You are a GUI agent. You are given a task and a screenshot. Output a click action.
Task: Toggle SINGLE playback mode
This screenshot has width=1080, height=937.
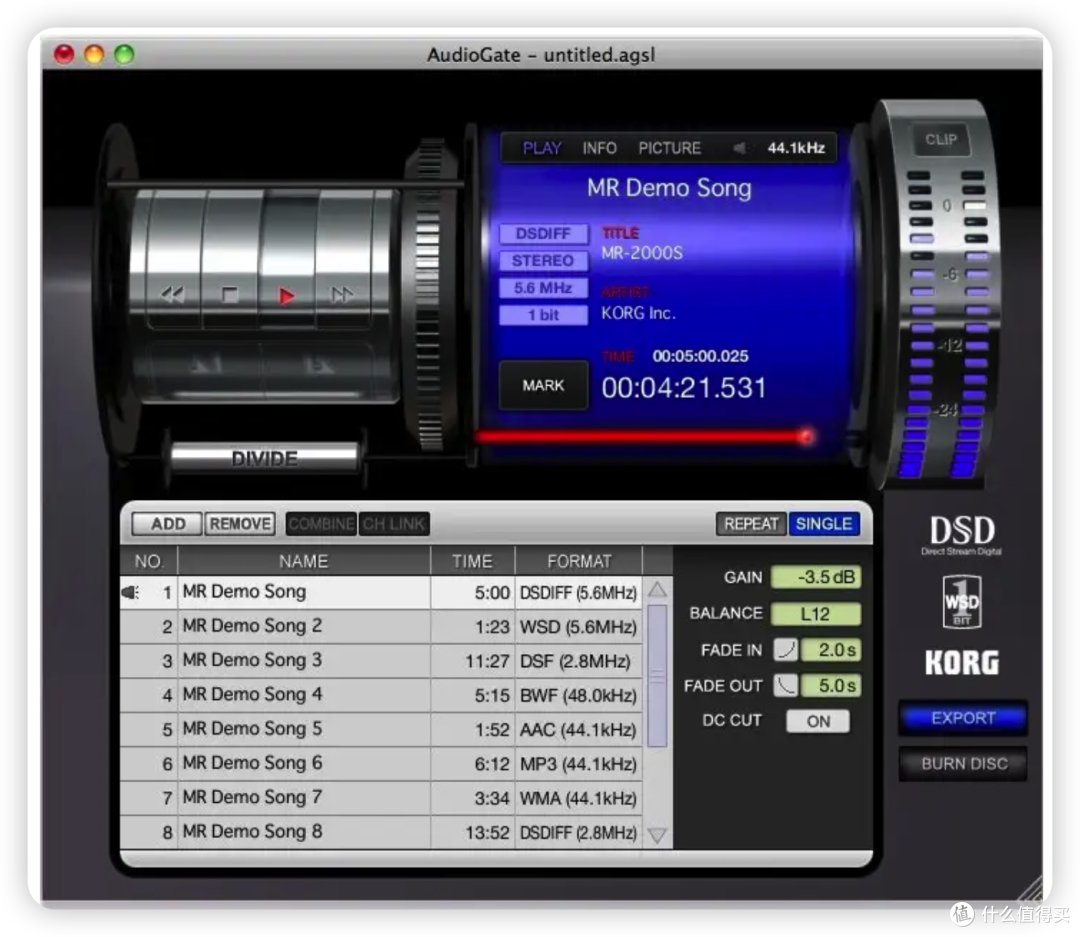click(824, 524)
